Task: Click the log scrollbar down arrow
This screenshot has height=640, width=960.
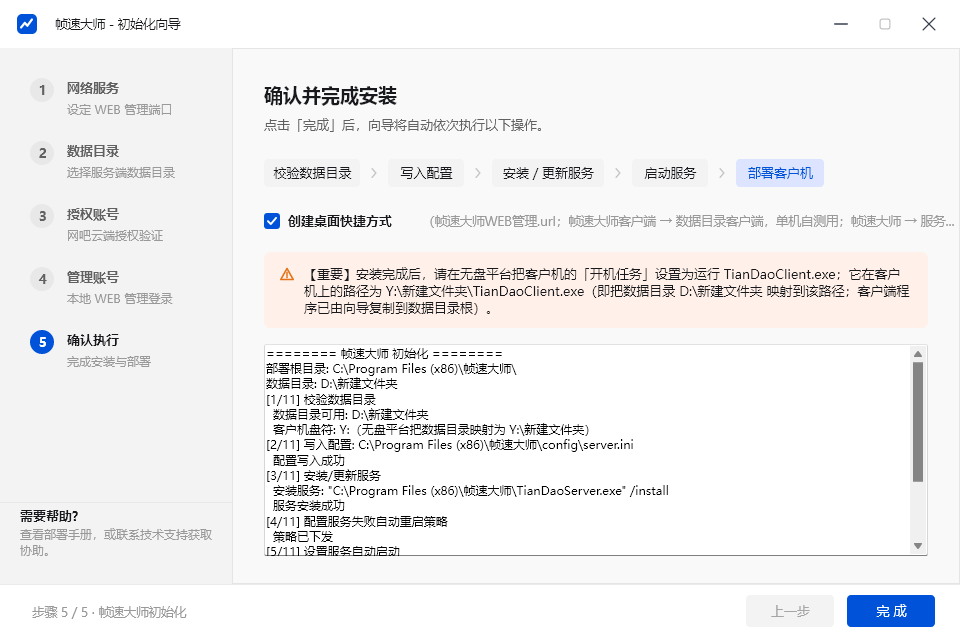Action: tap(918, 546)
